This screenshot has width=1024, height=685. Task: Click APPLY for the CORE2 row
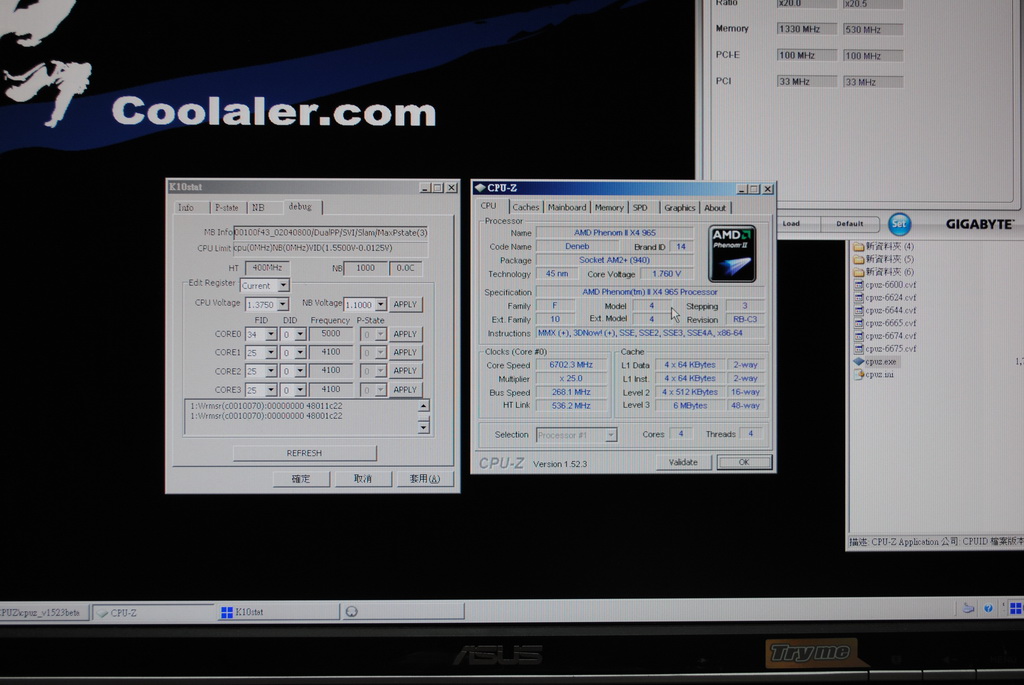tap(405, 371)
